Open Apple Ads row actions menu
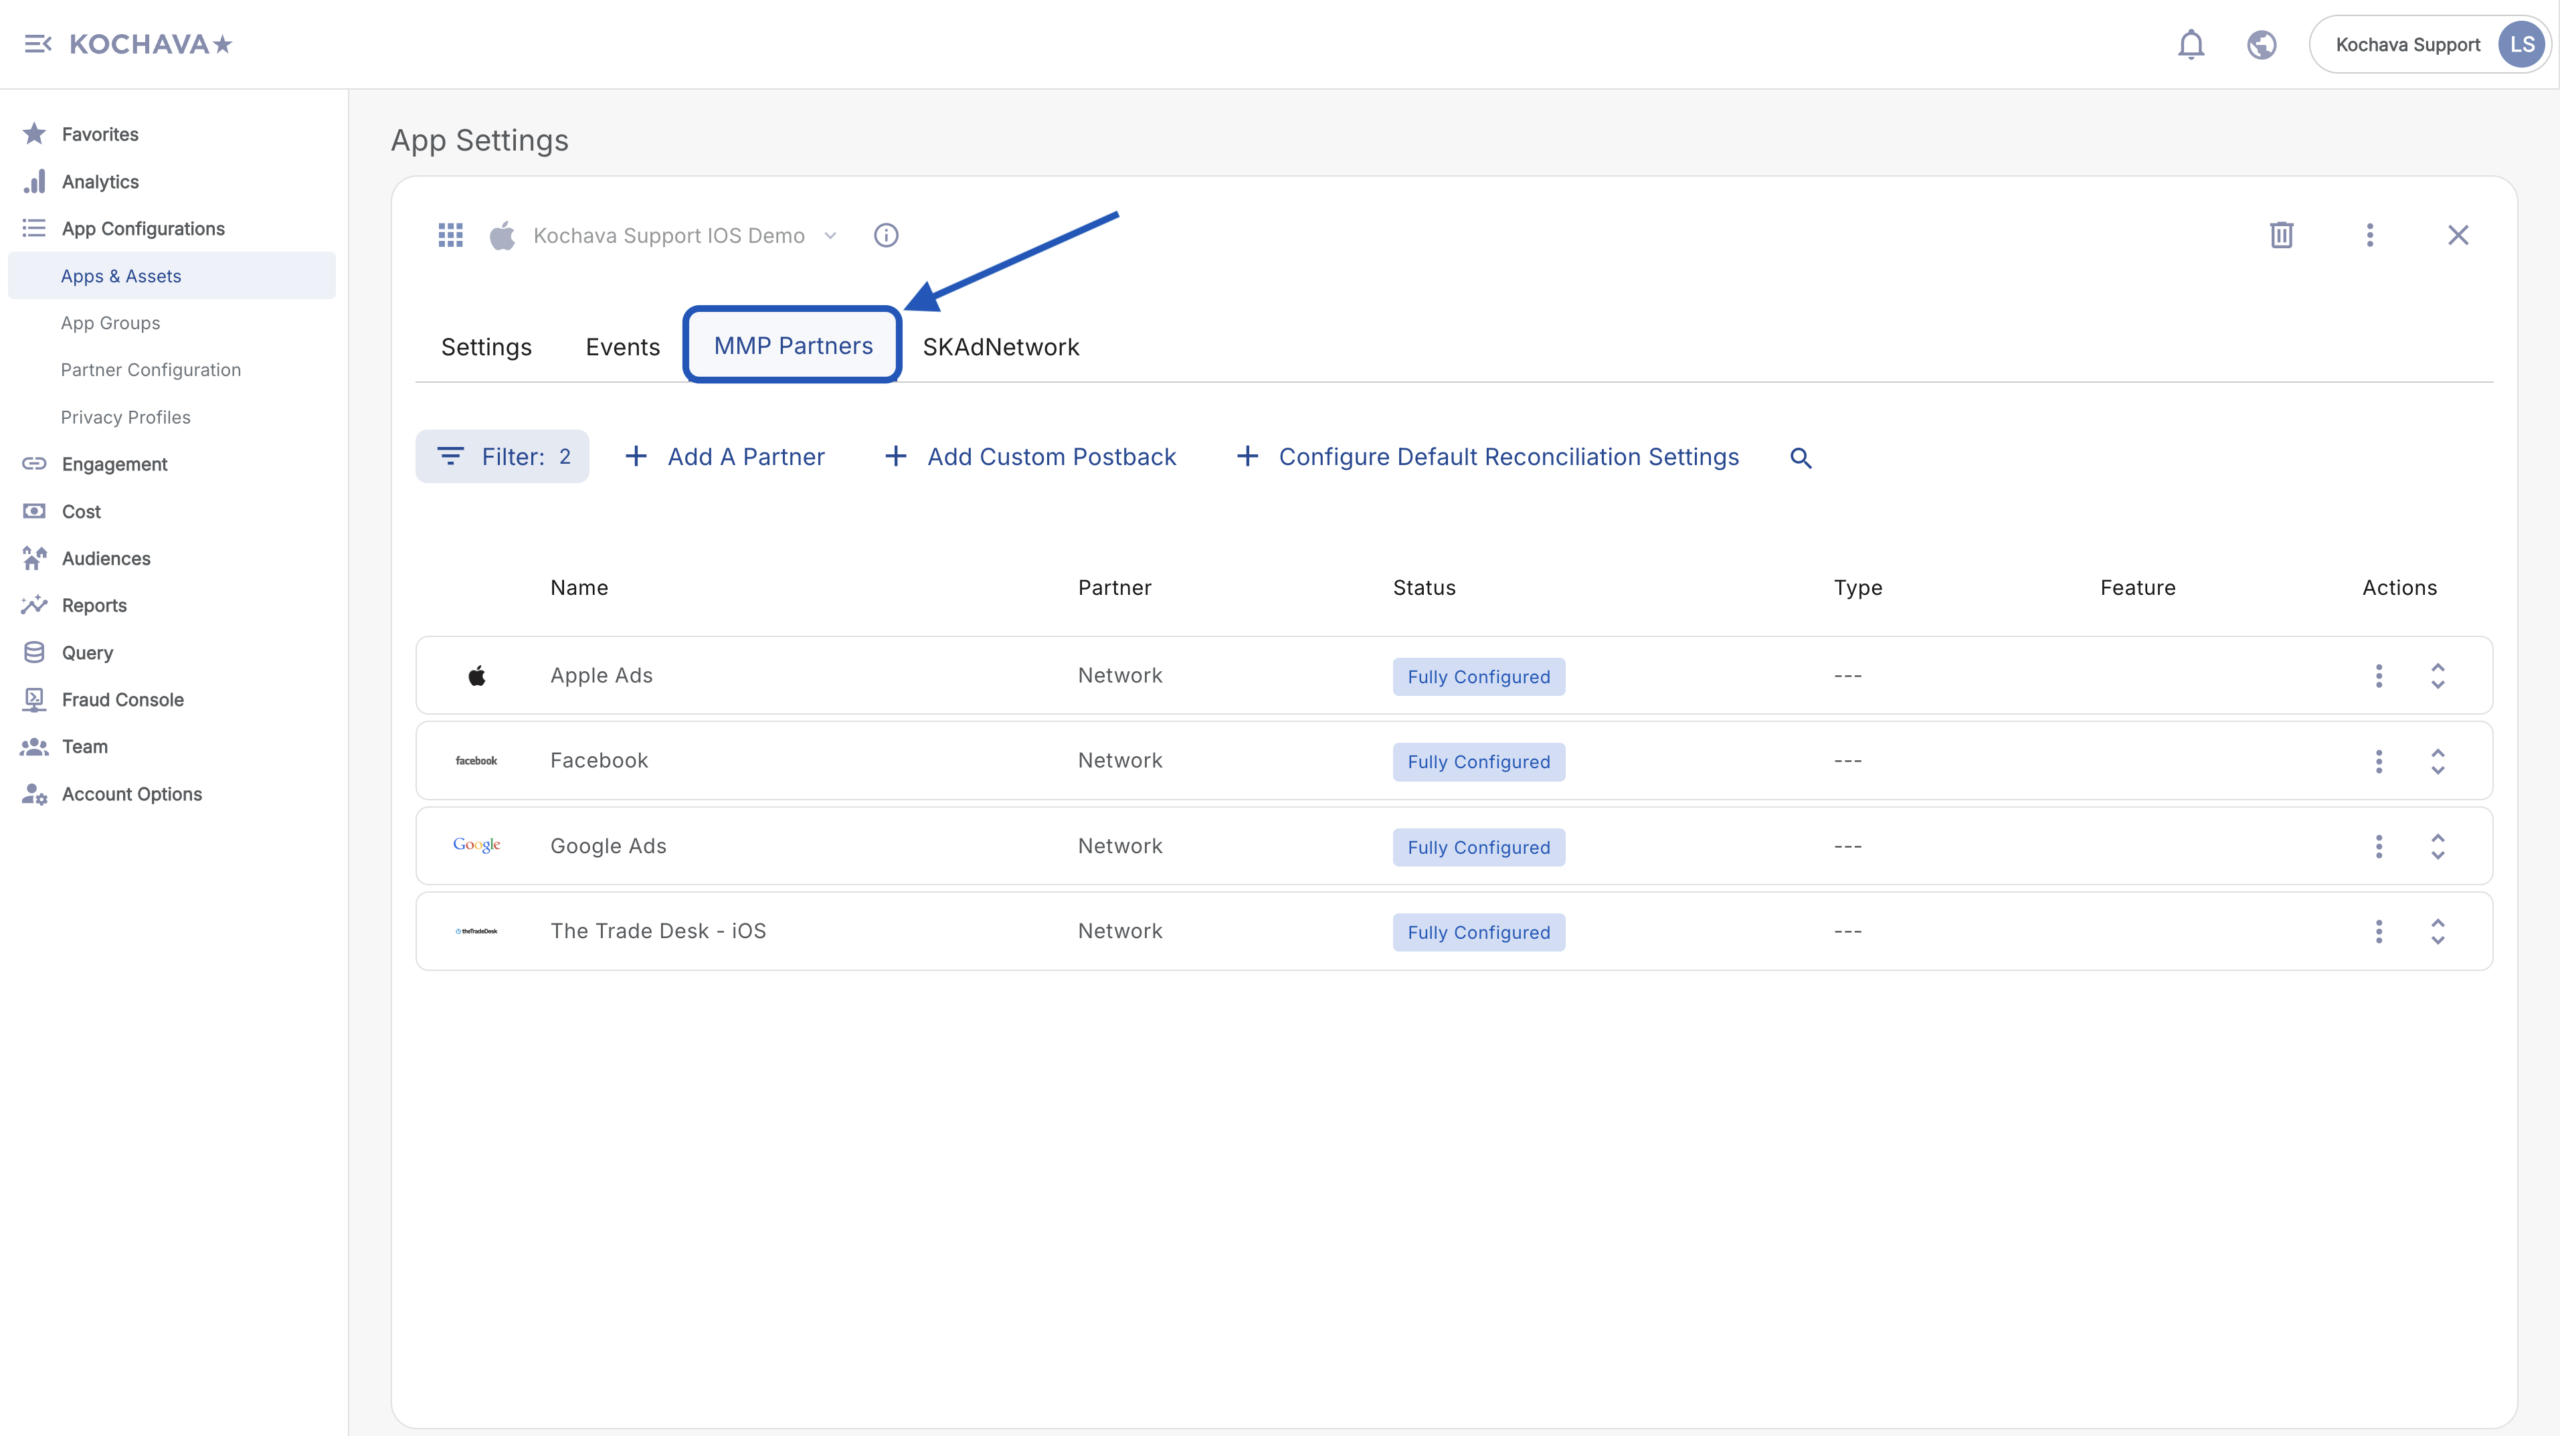 coord(2379,676)
